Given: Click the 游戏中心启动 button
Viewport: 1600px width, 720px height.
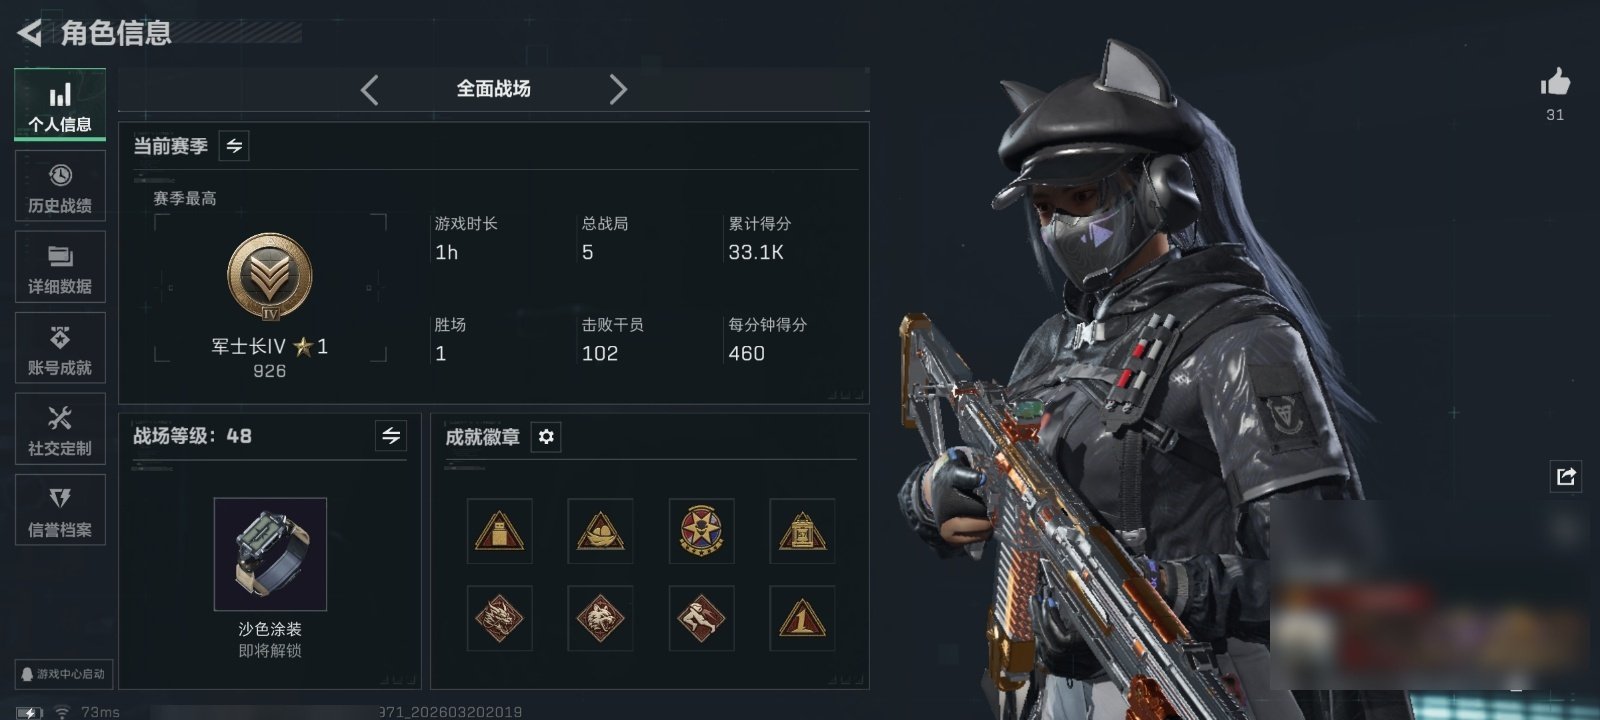Looking at the screenshot, I should [62, 674].
